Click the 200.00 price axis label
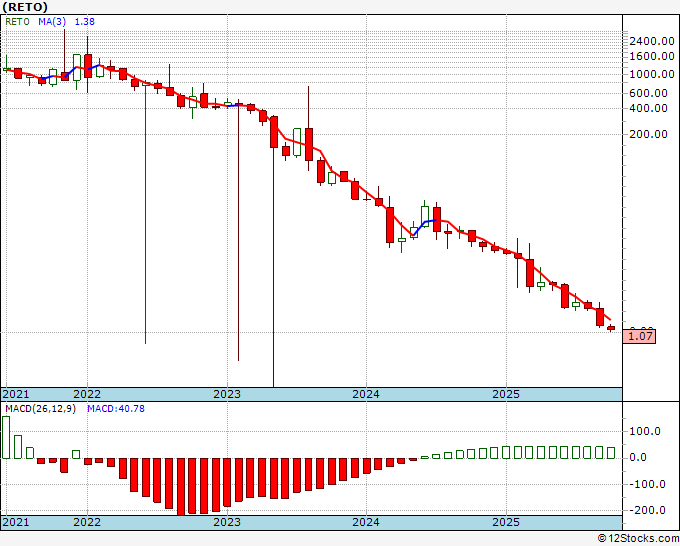 pos(648,134)
